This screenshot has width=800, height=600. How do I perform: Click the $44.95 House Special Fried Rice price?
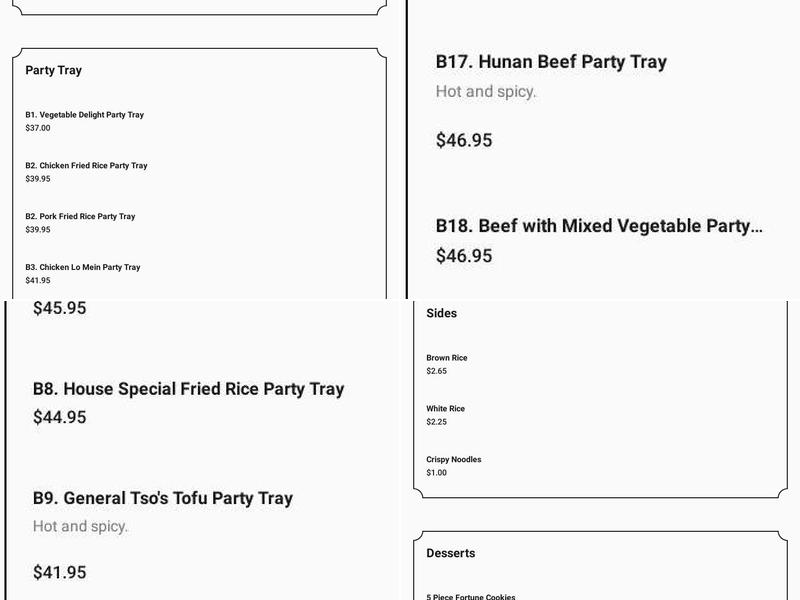[x=60, y=417]
